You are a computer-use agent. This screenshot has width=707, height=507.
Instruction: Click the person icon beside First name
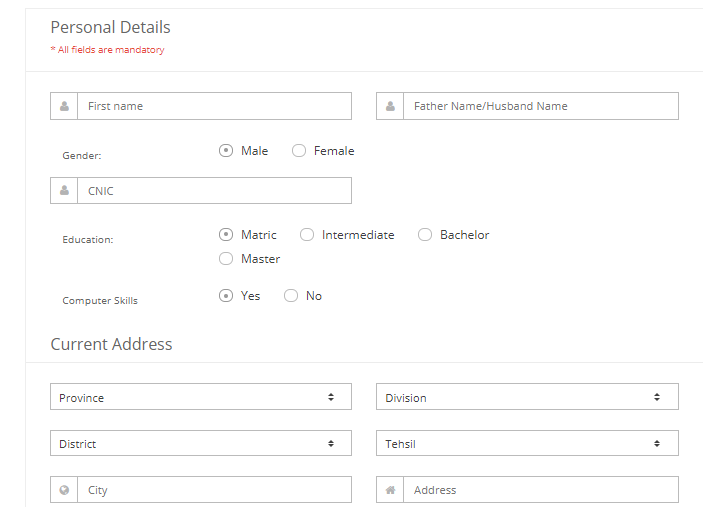(64, 106)
